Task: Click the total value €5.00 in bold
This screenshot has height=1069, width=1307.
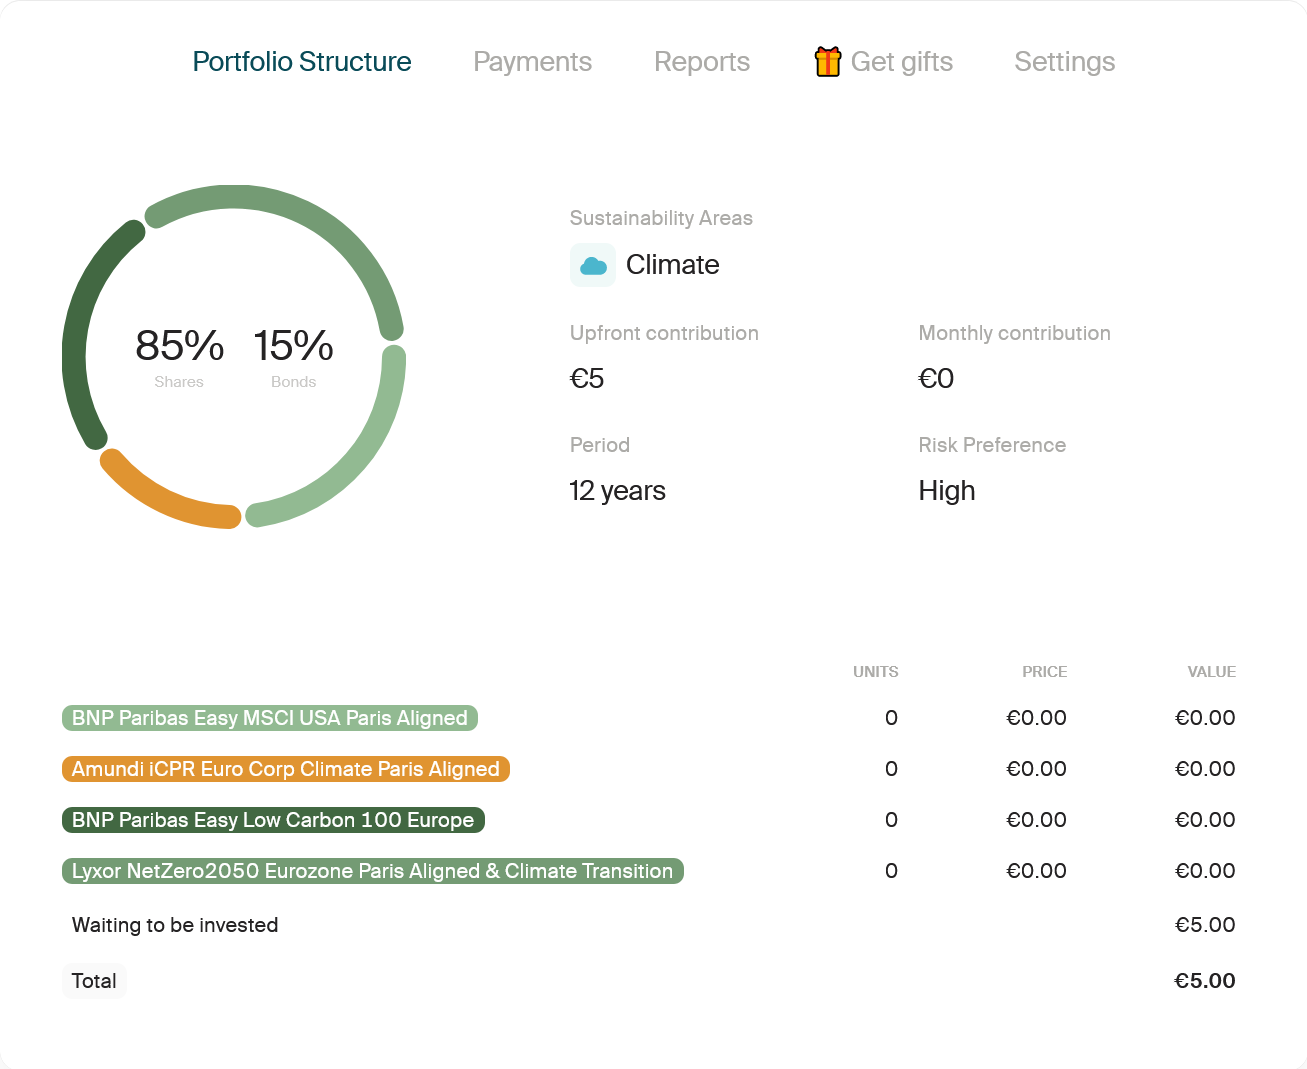Action: (1205, 981)
